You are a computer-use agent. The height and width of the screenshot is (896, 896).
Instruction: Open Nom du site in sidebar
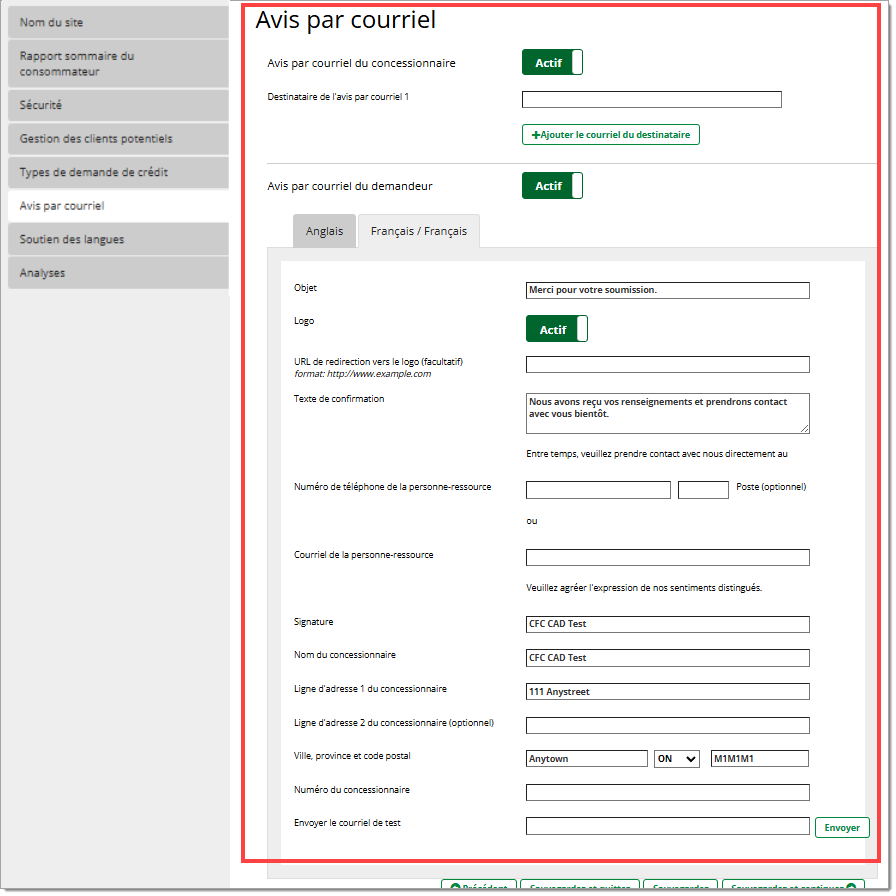tap(118, 22)
